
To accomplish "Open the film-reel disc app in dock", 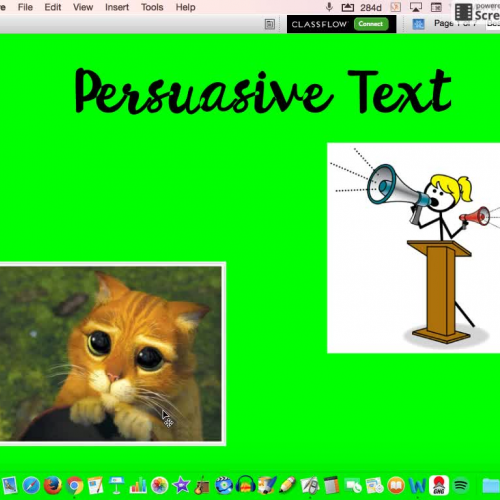I will [x=224, y=486].
